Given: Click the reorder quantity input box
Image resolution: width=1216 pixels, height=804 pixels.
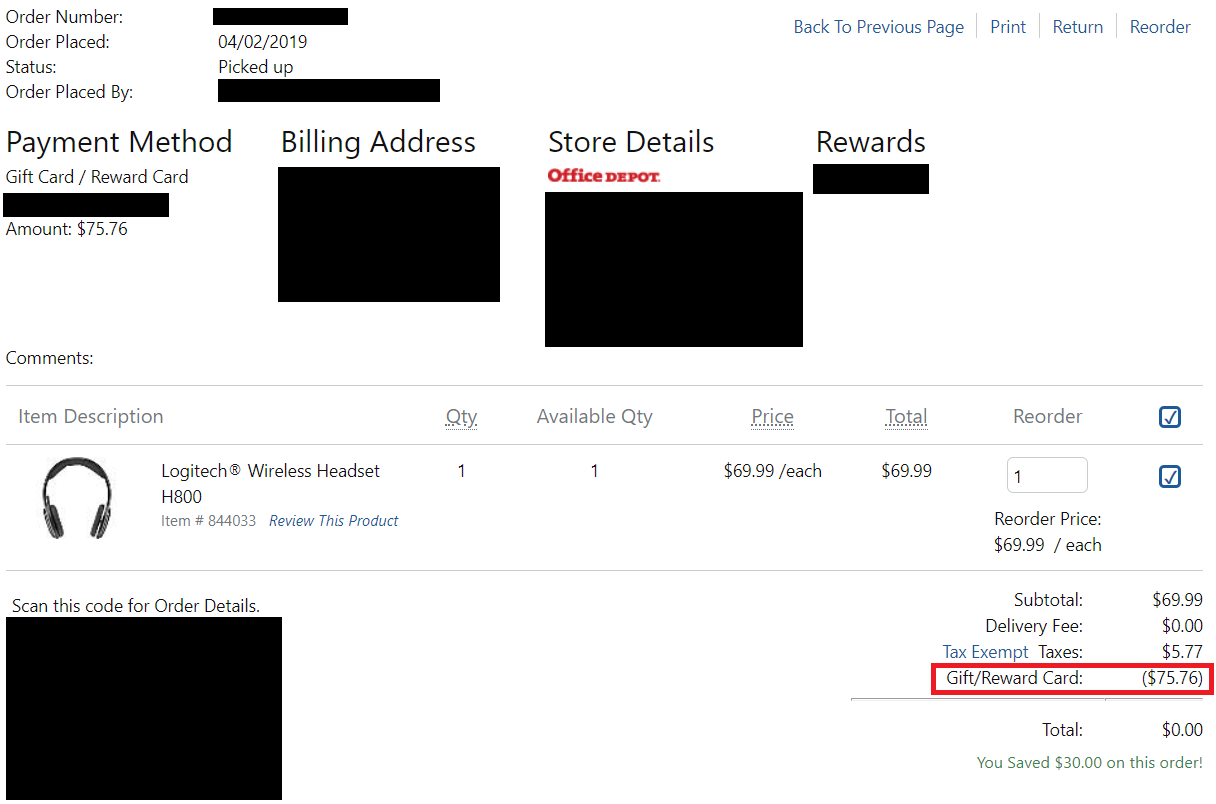Looking at the screenshot, I should (x=1046, y=476).
